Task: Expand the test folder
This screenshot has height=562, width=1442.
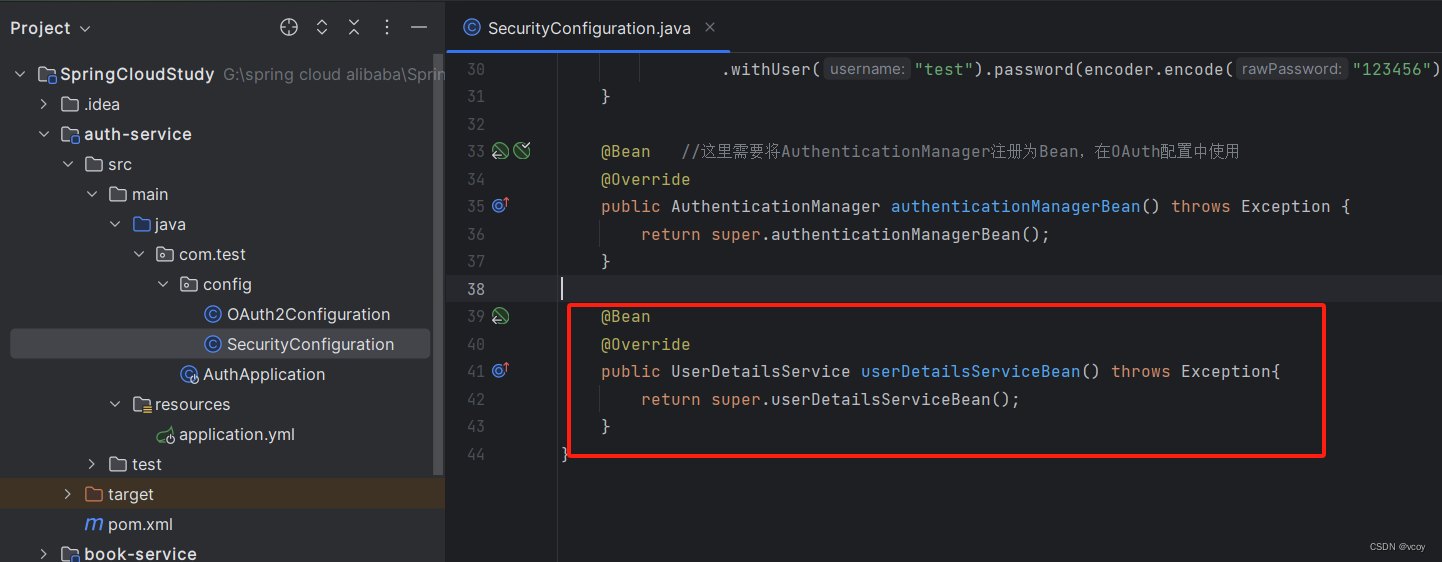Action: (91, 464)
